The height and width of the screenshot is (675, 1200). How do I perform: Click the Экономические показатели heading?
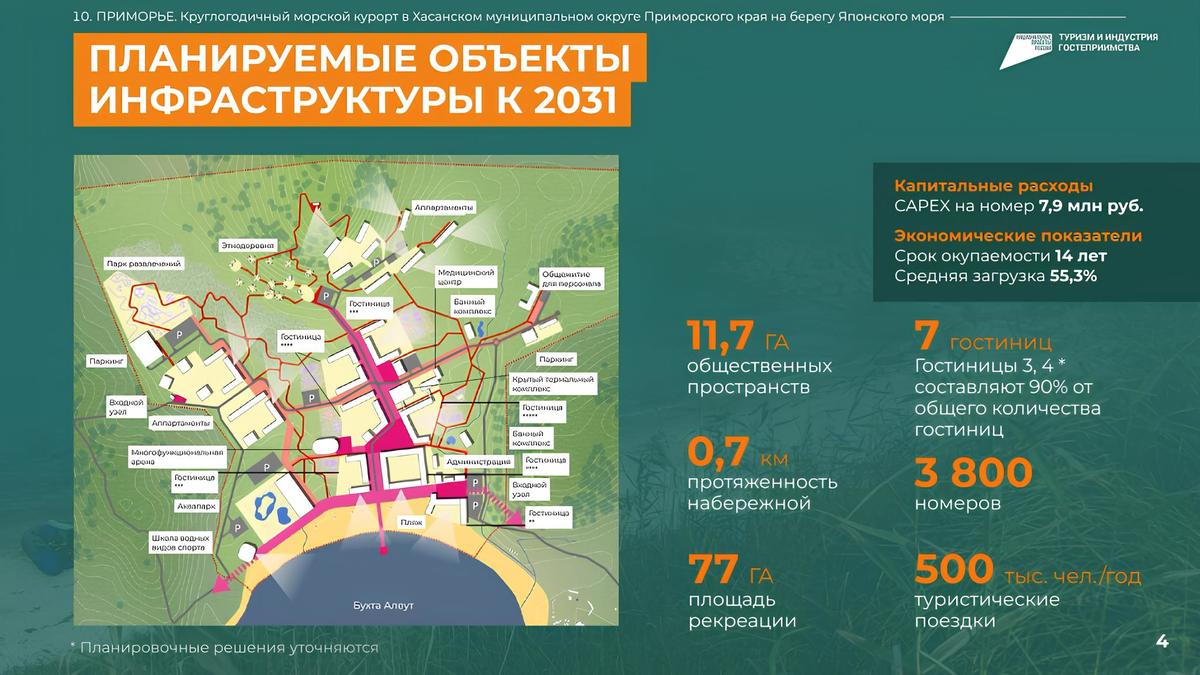click(x=1017, y=236)
